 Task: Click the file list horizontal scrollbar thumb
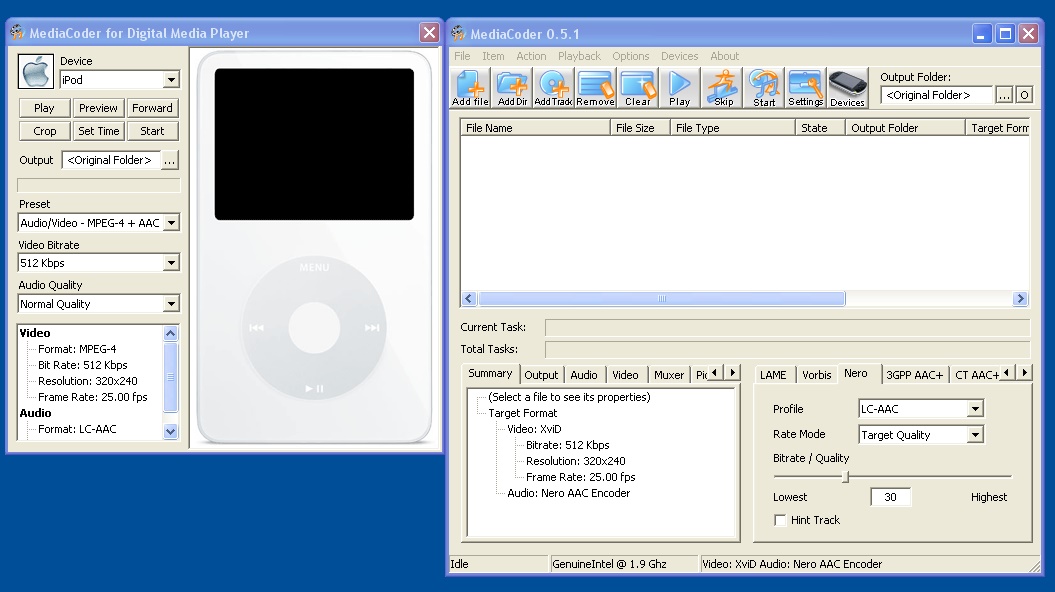(x=662, y=299)
